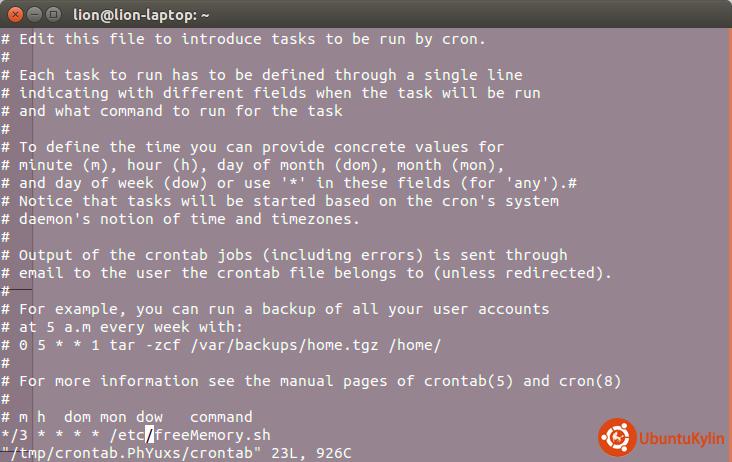732x462 pixels.
Task: Click the '/home/' path in the example line
Action: point(415,345)
